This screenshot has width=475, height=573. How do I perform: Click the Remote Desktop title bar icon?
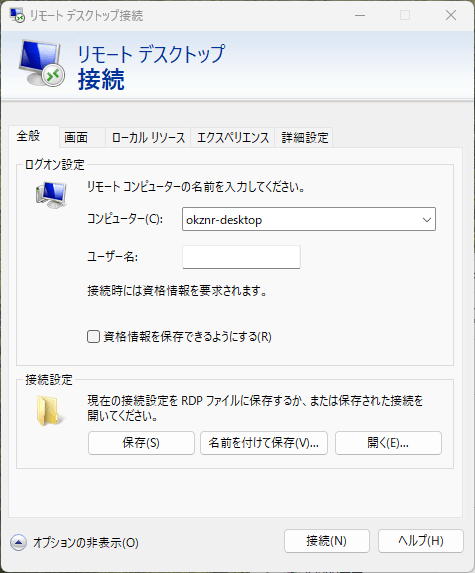click(x=17, y=15)
